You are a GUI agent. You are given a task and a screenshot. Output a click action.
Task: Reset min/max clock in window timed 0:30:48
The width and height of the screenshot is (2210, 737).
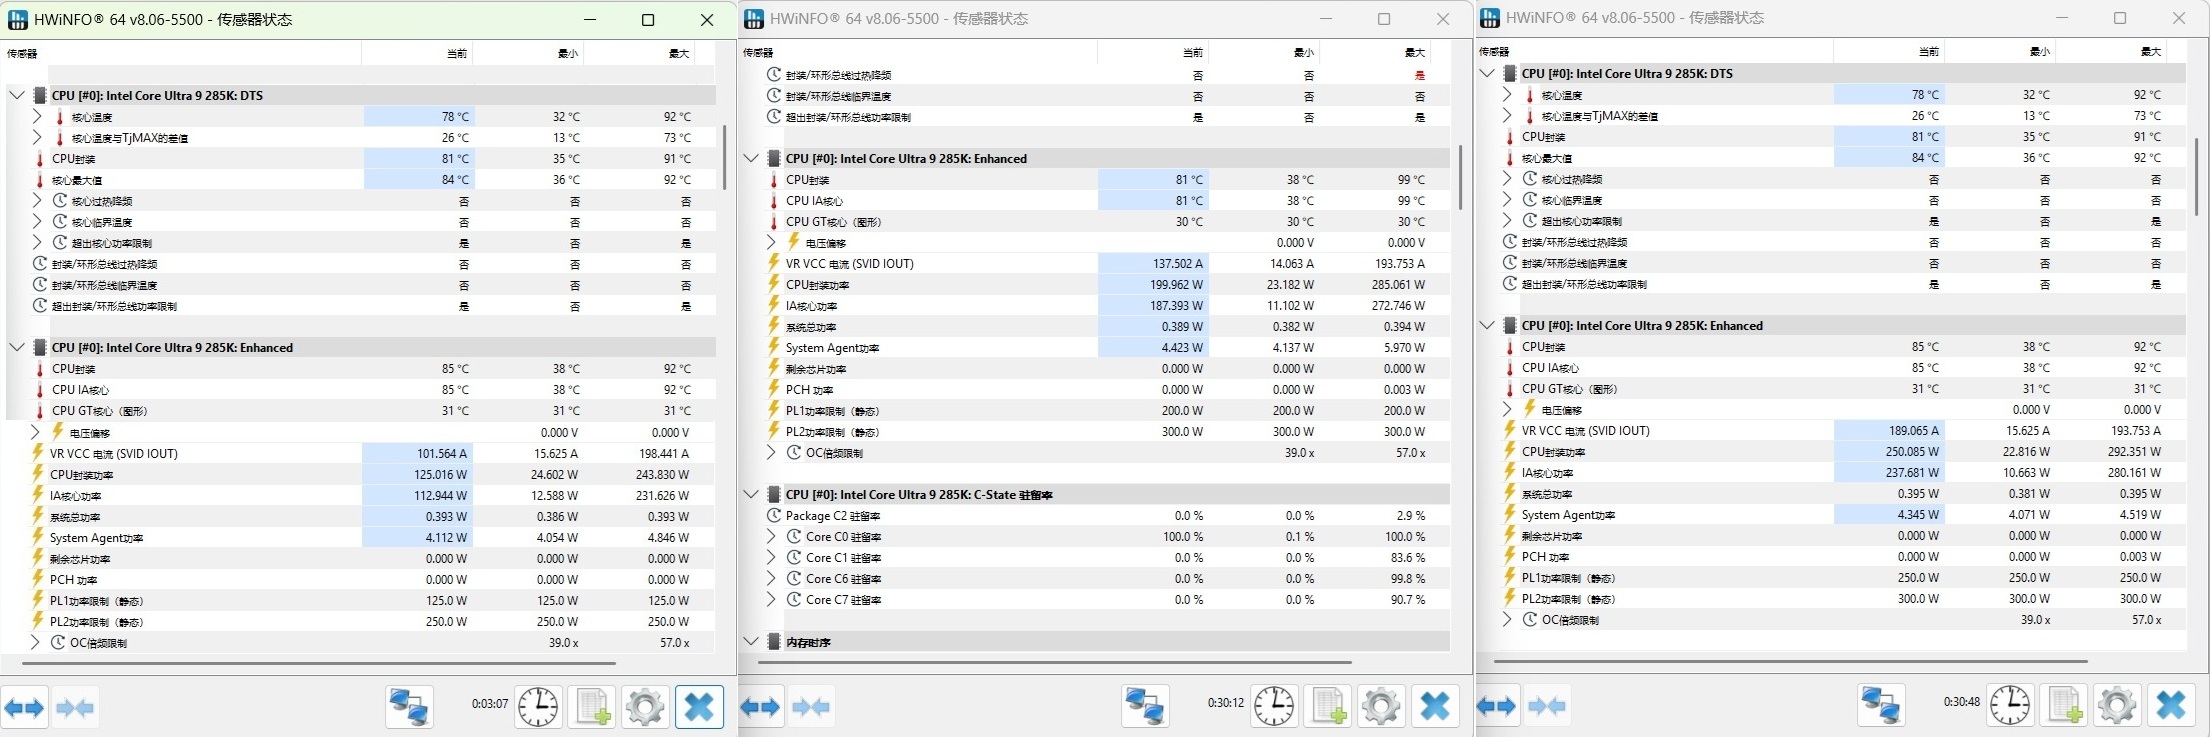(2010, 705)
